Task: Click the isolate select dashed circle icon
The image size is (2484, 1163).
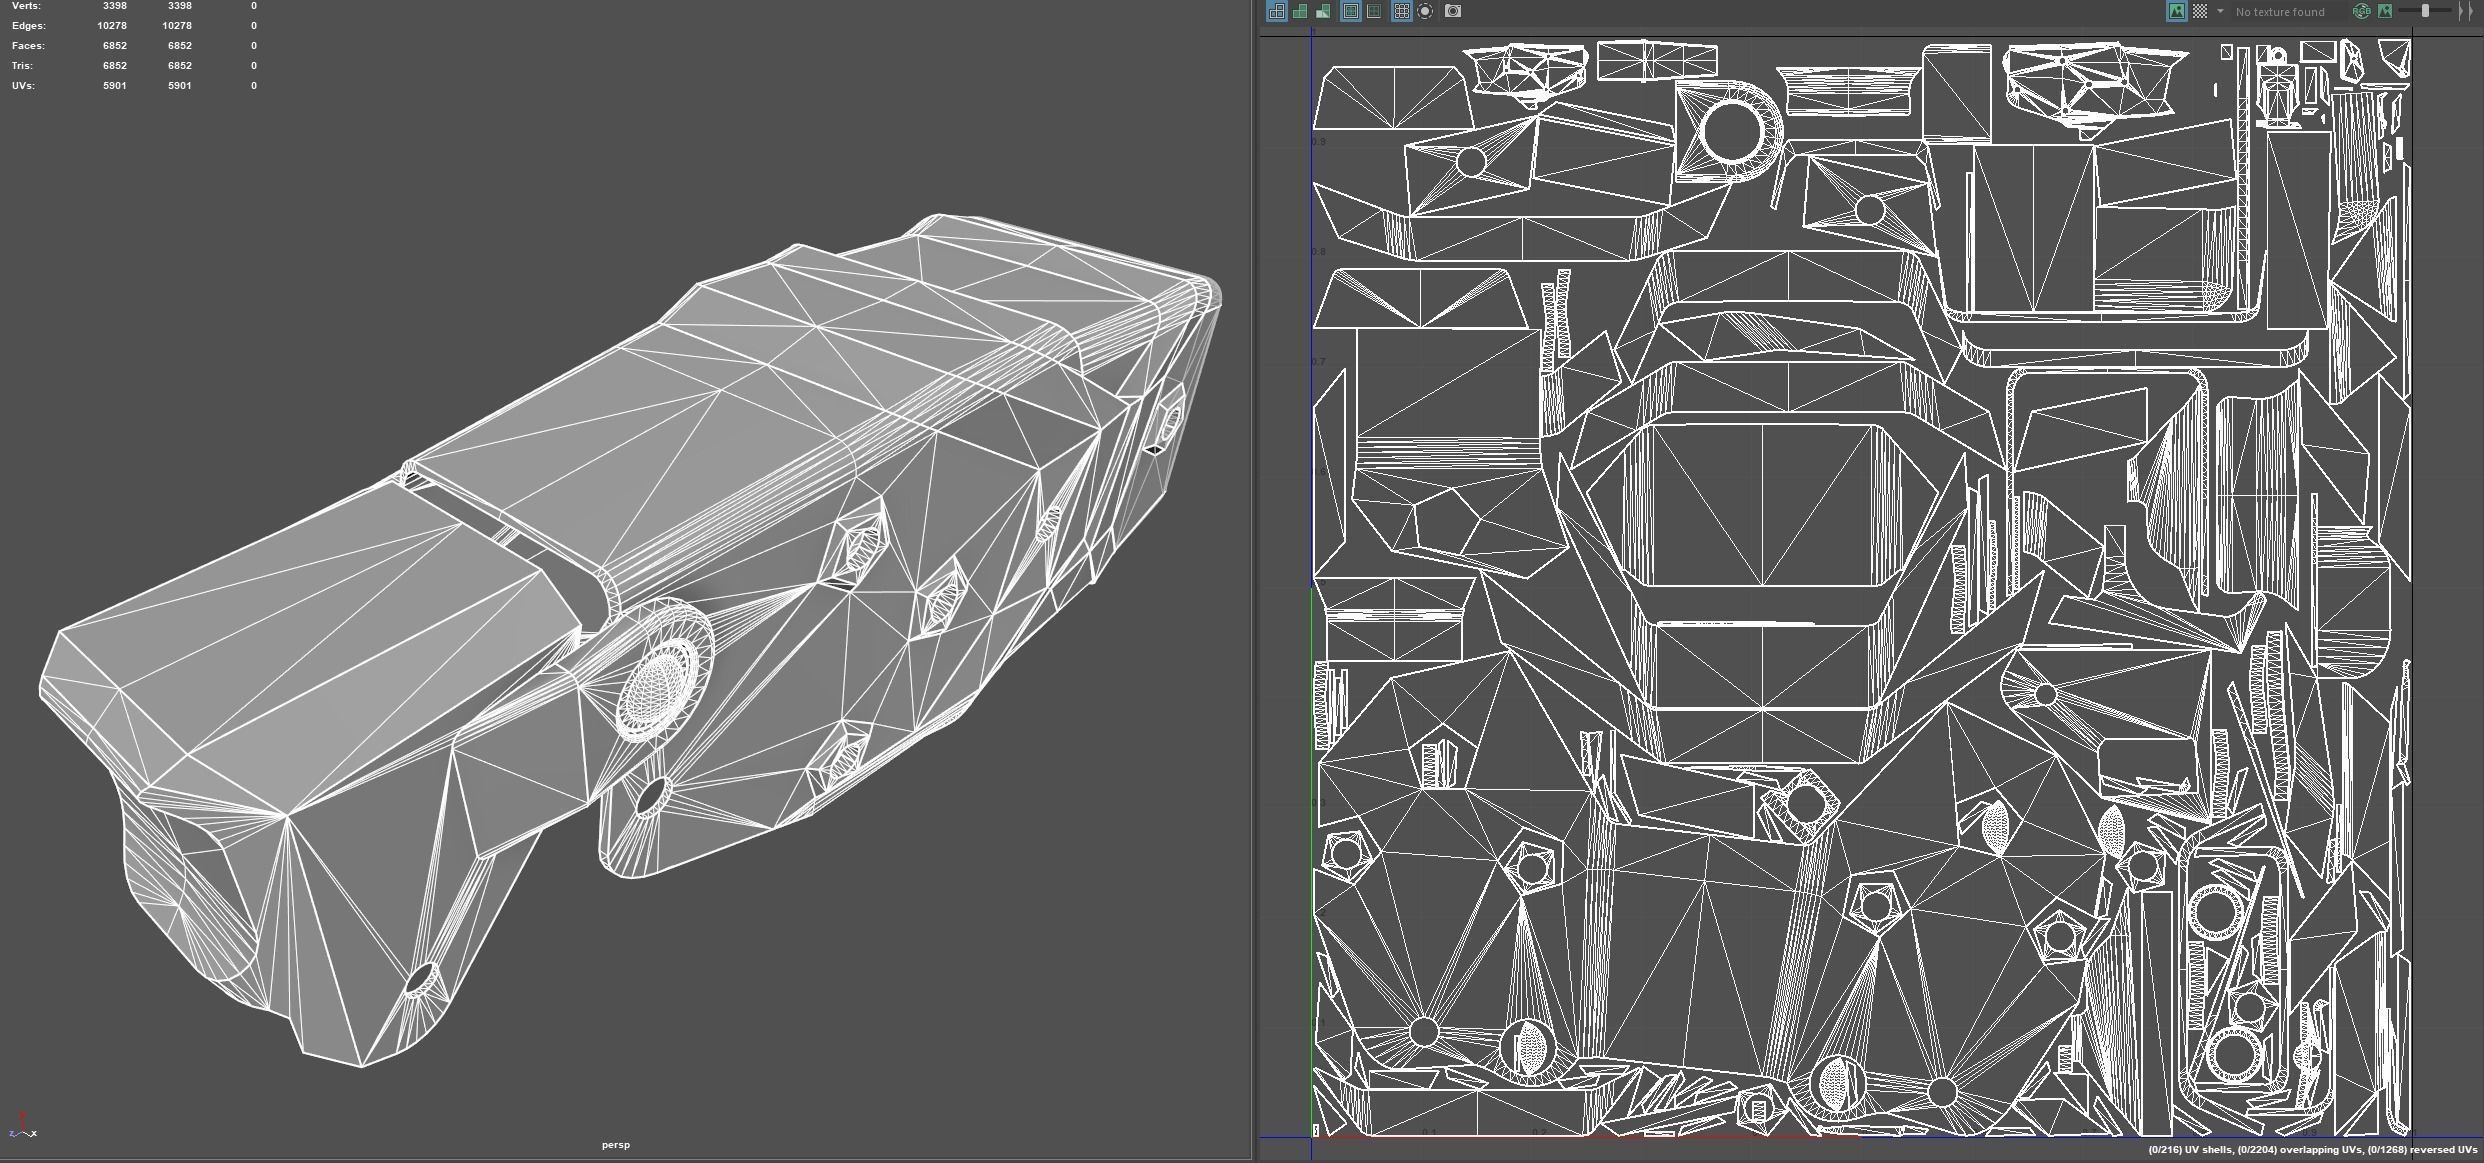Action: pyautogui.click(x=1426, y=11)
